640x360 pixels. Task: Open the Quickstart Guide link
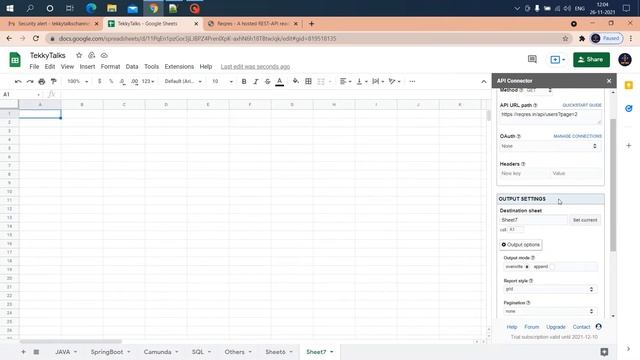click(x=582, y=105)
